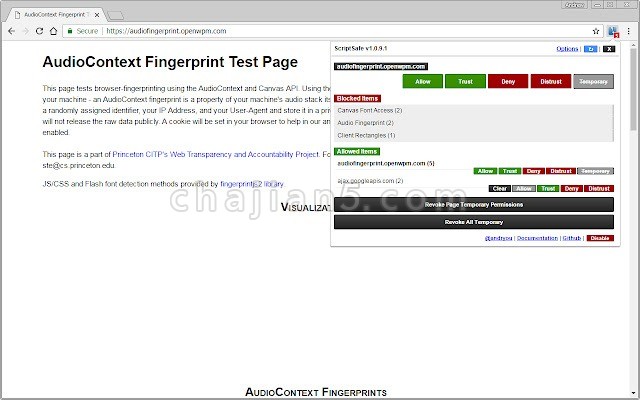
Task: Click the Allowed Items green header label
Action: point(357,151)
